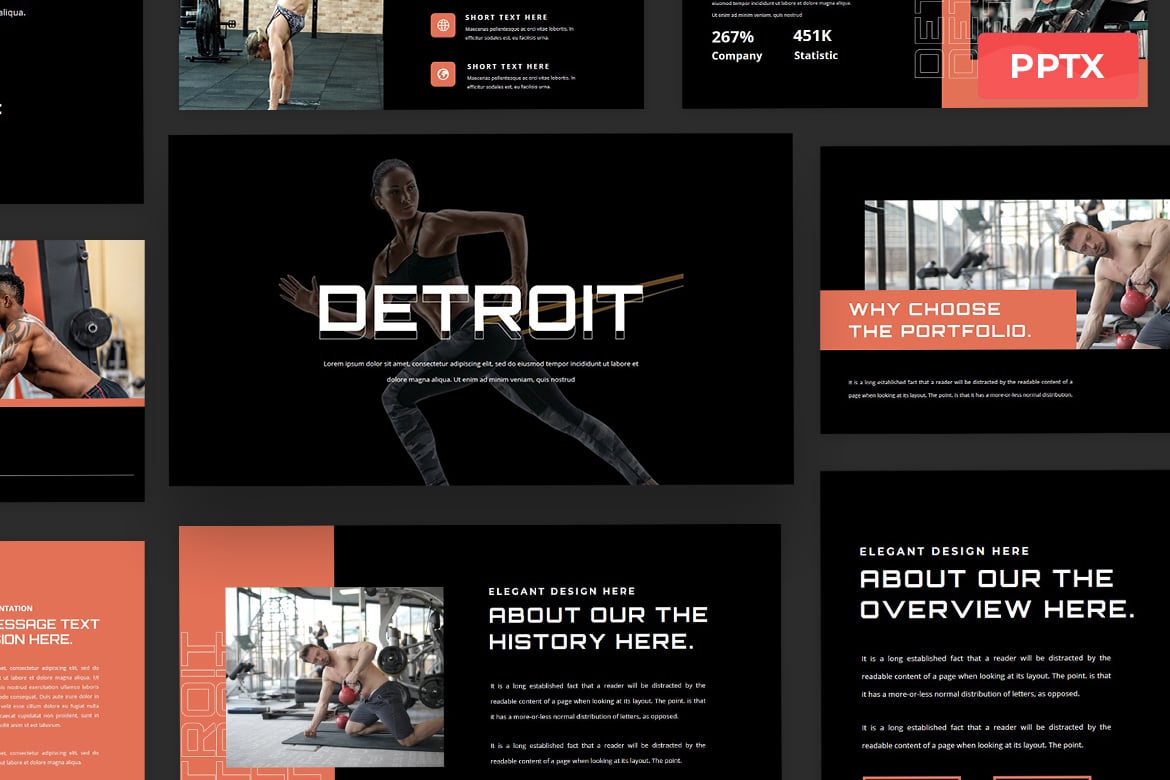
Task: Click the About Our The Overview Here heading
Action: point(997,593)
